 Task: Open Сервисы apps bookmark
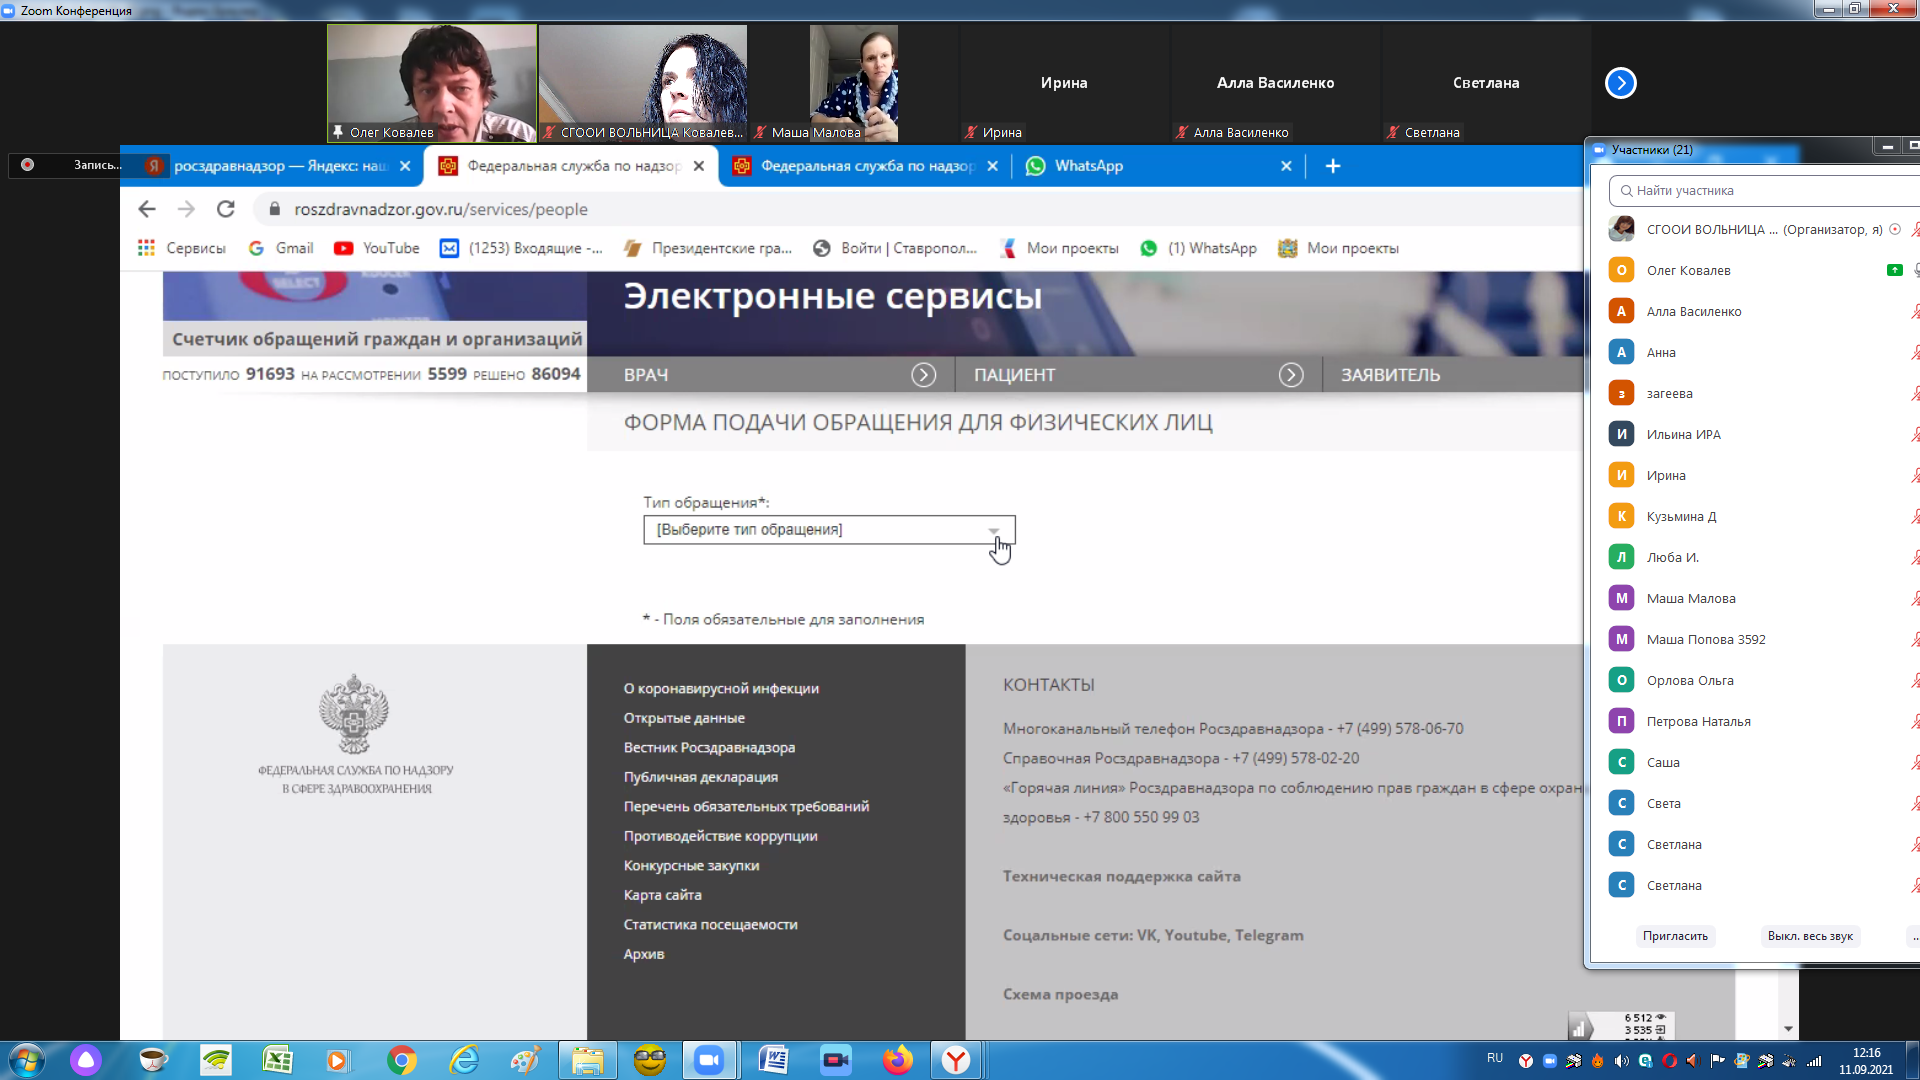[x=182, y=248]
